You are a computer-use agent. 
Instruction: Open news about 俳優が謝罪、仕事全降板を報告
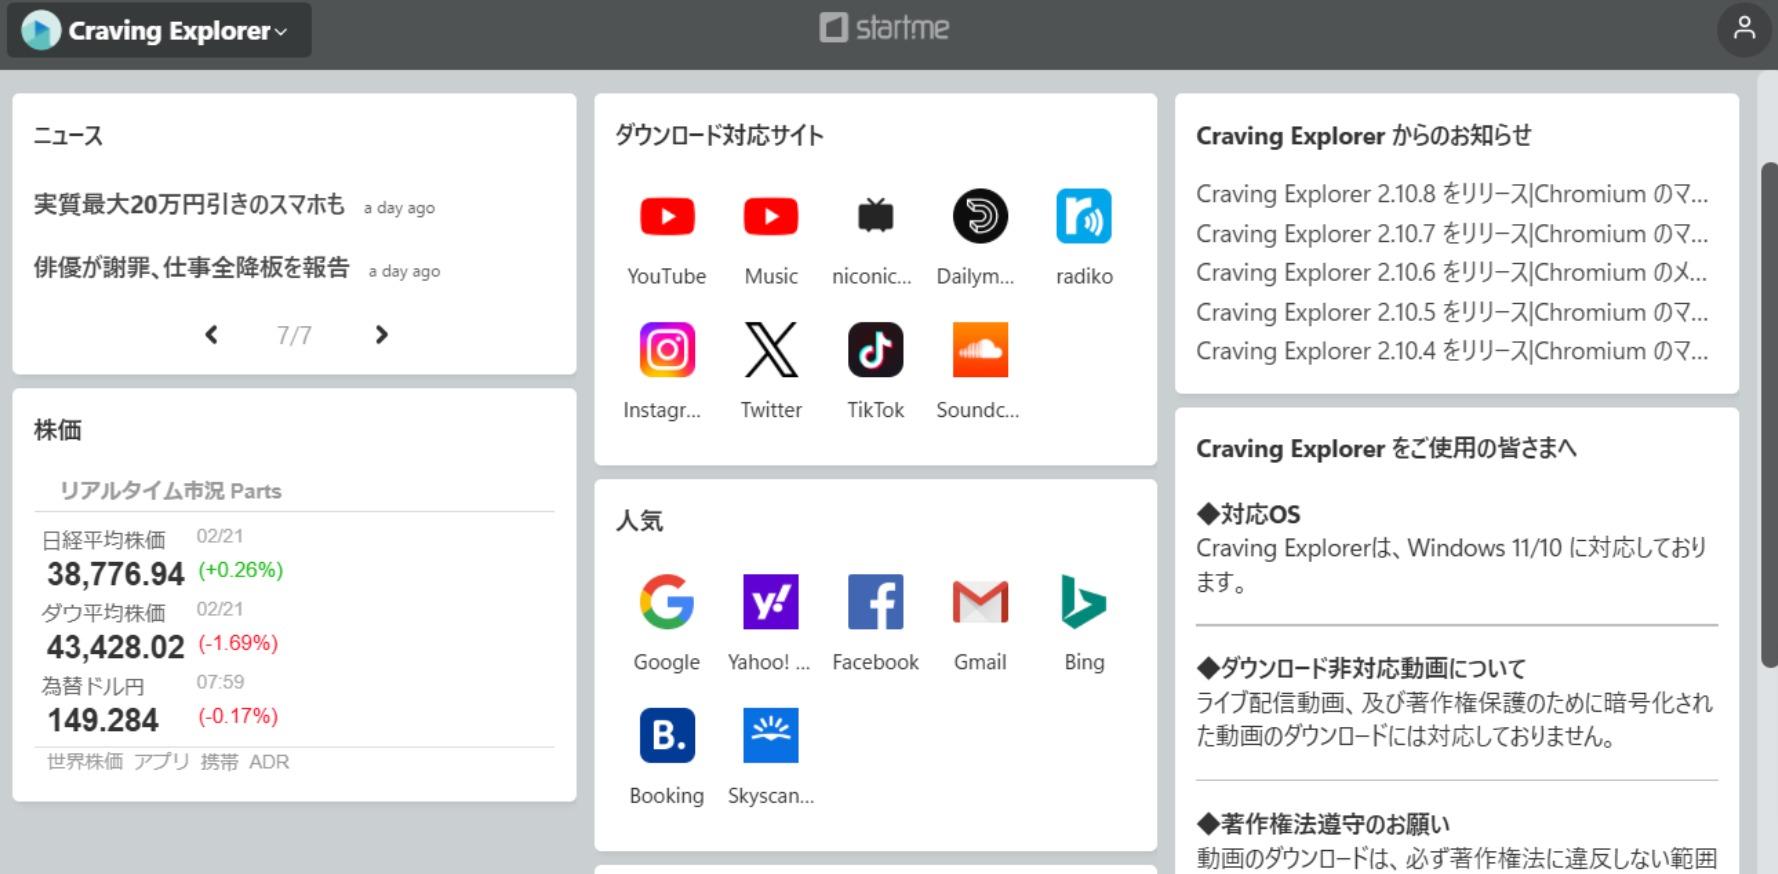pos(192,268)
